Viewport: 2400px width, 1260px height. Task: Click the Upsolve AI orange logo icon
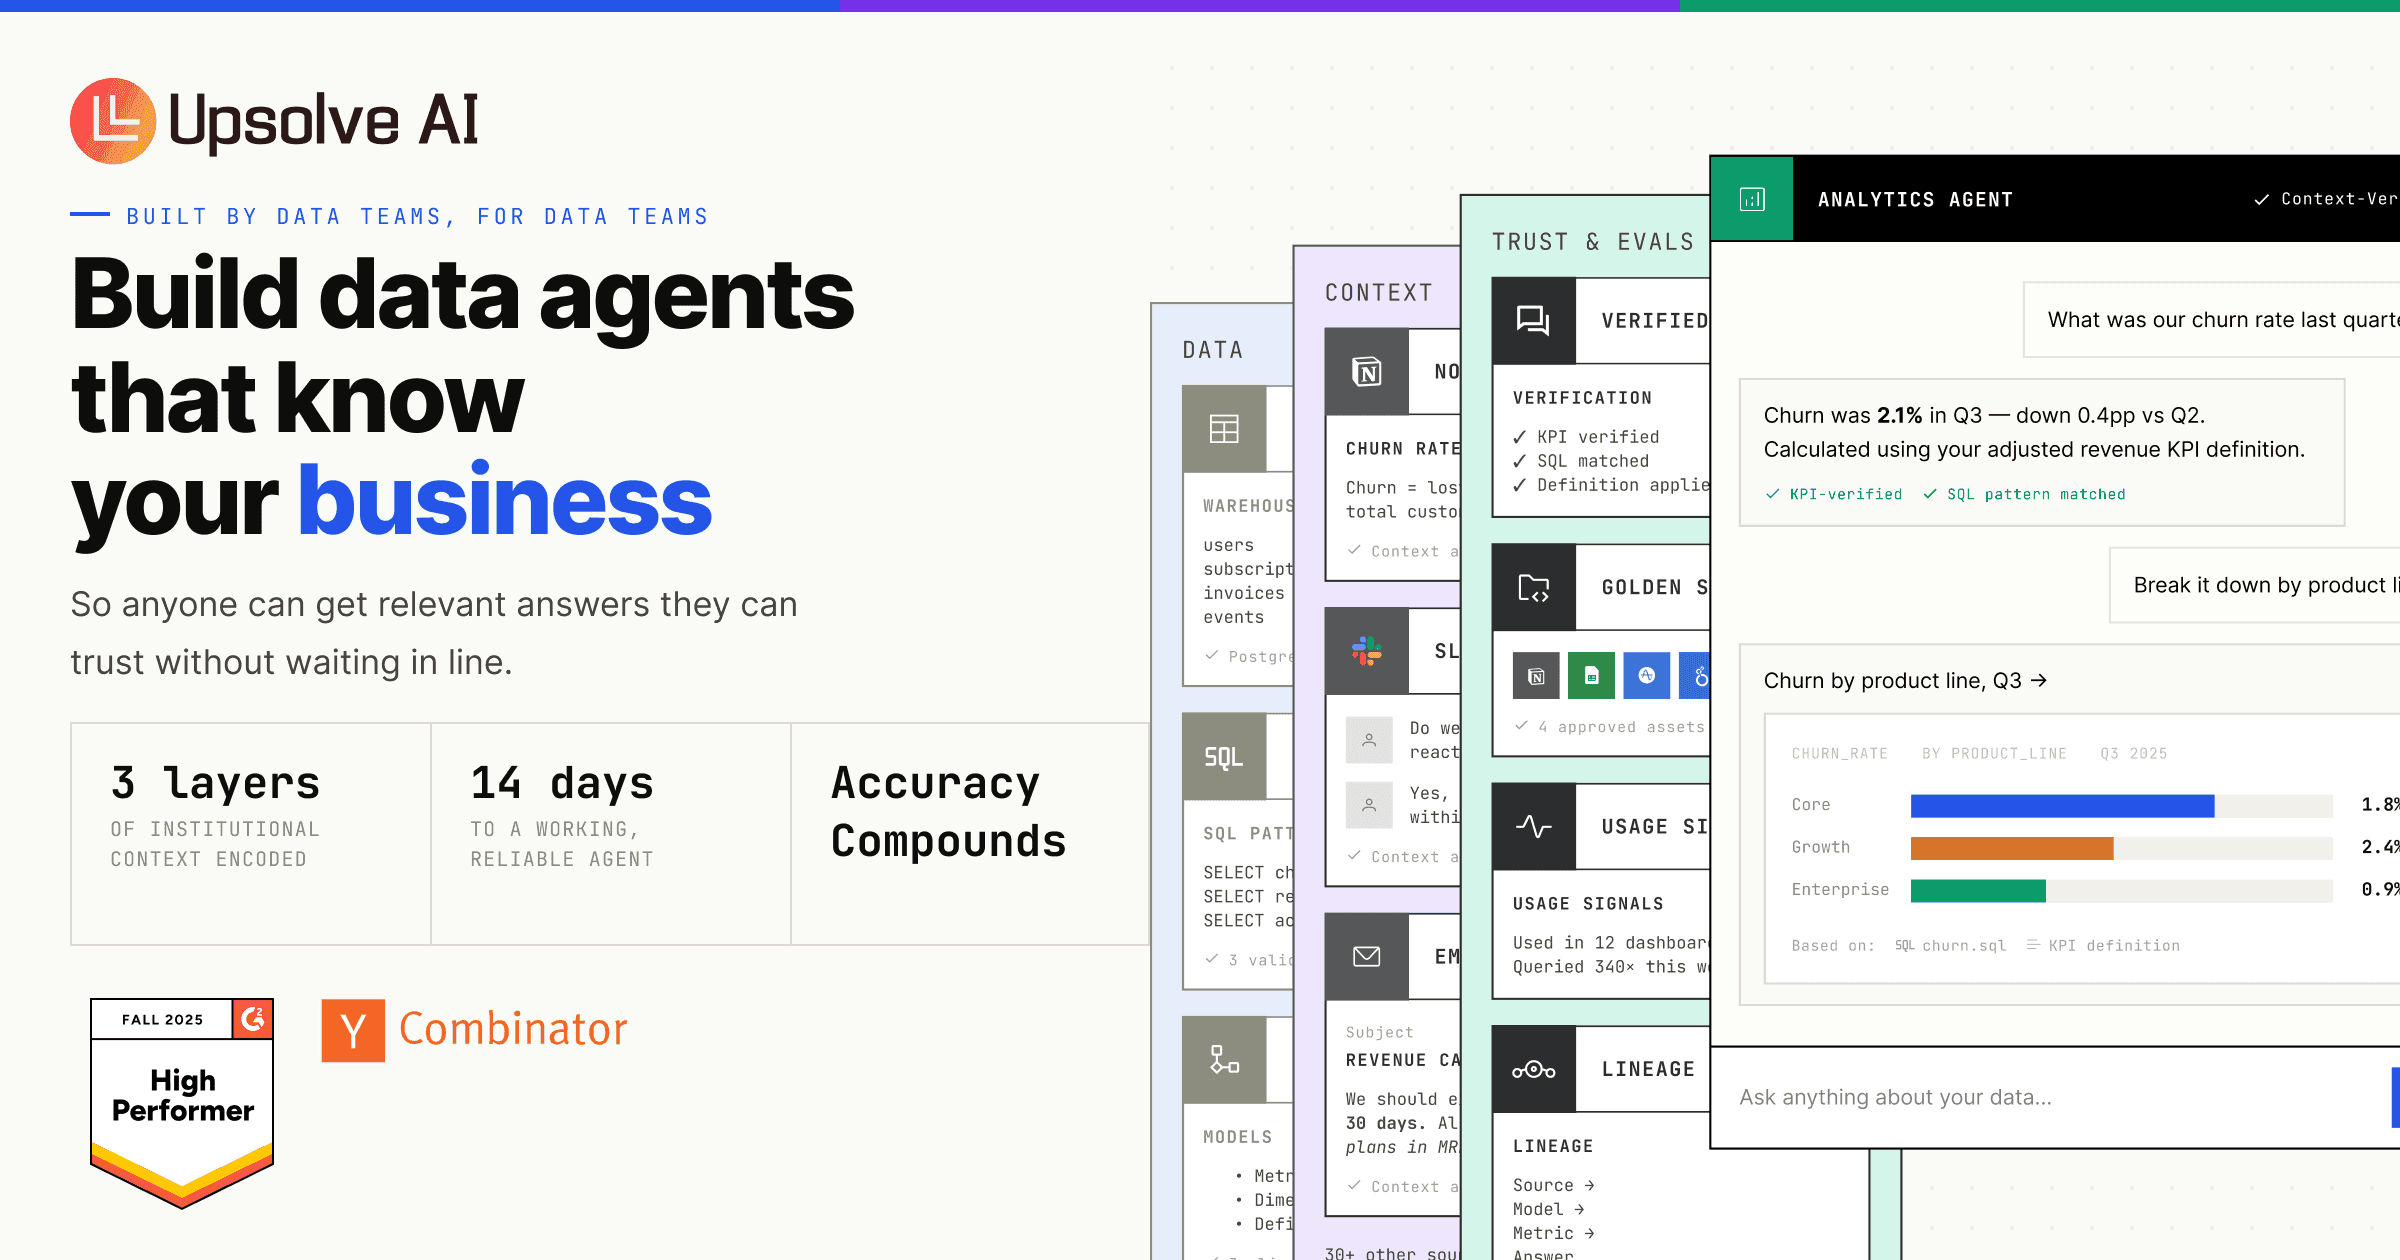click(x=113, y=121)
